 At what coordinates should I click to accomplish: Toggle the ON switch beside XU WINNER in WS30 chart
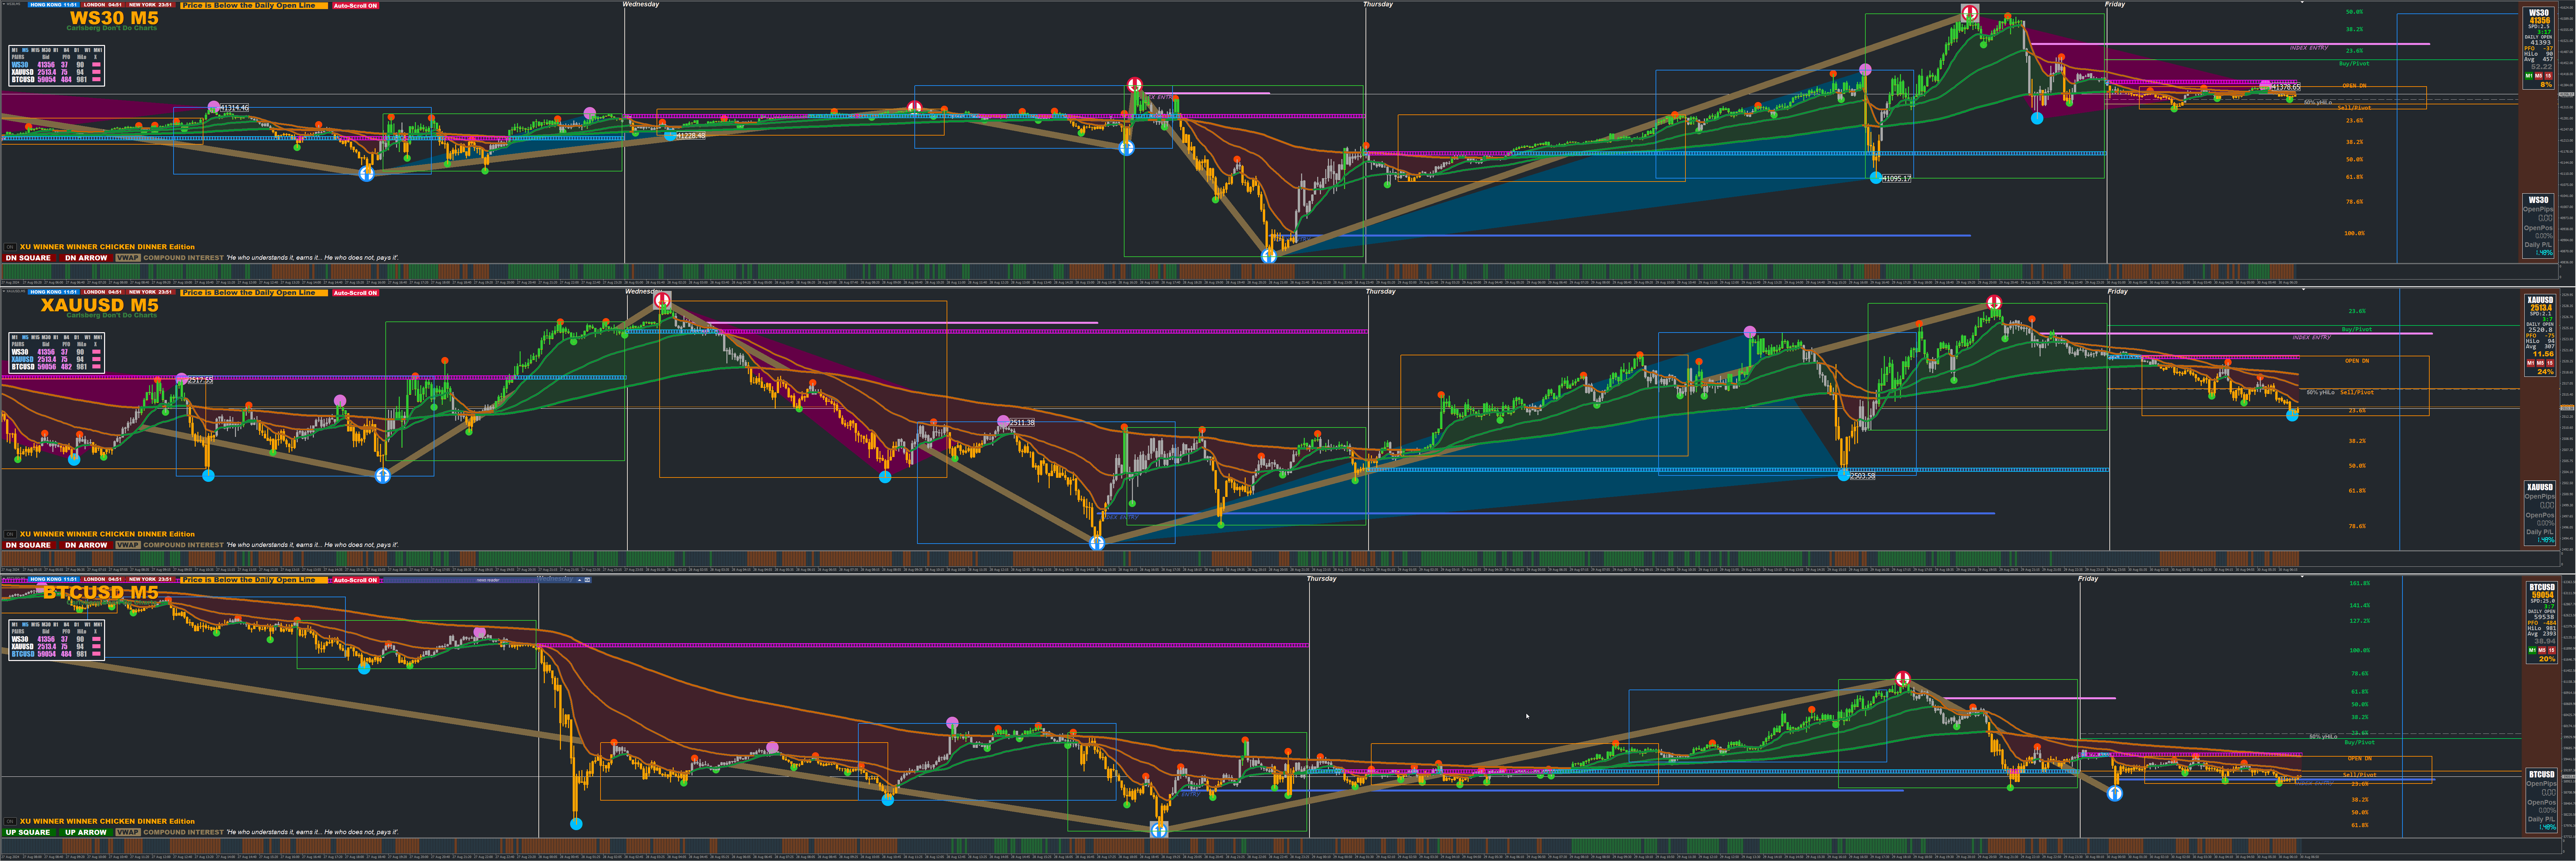tap(10, 247)
